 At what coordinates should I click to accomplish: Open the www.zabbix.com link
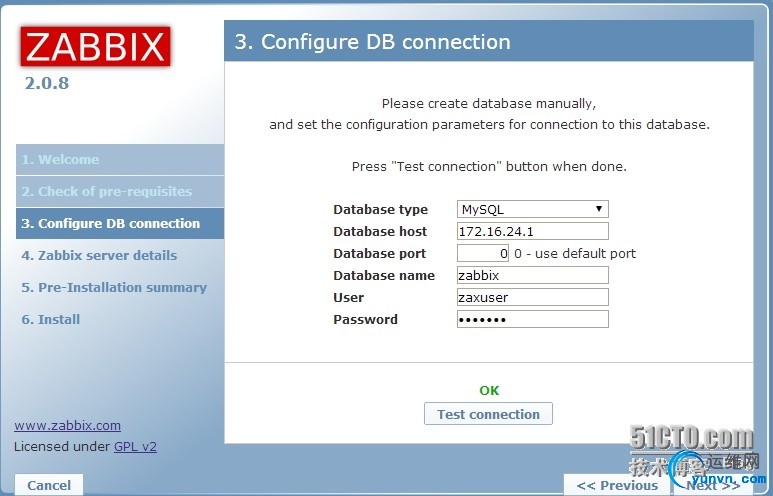(68, 425)
